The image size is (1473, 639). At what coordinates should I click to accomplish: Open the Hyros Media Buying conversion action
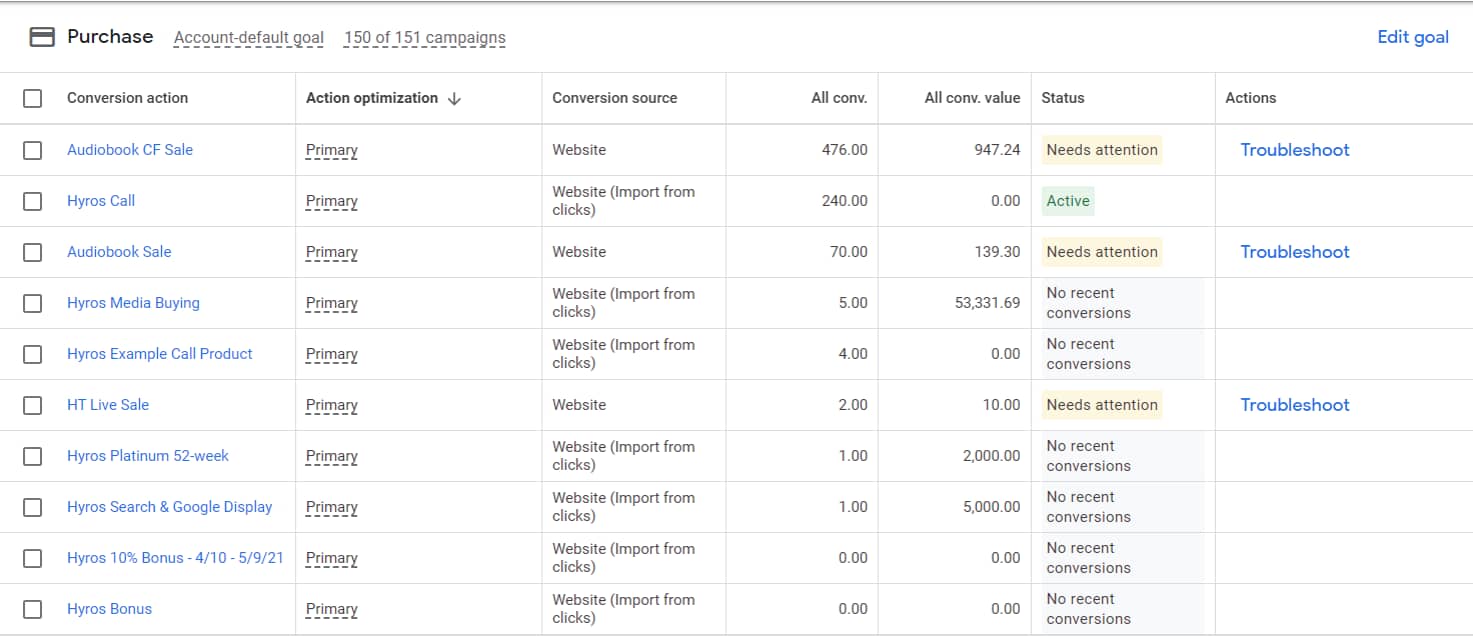tap(133, 303)
